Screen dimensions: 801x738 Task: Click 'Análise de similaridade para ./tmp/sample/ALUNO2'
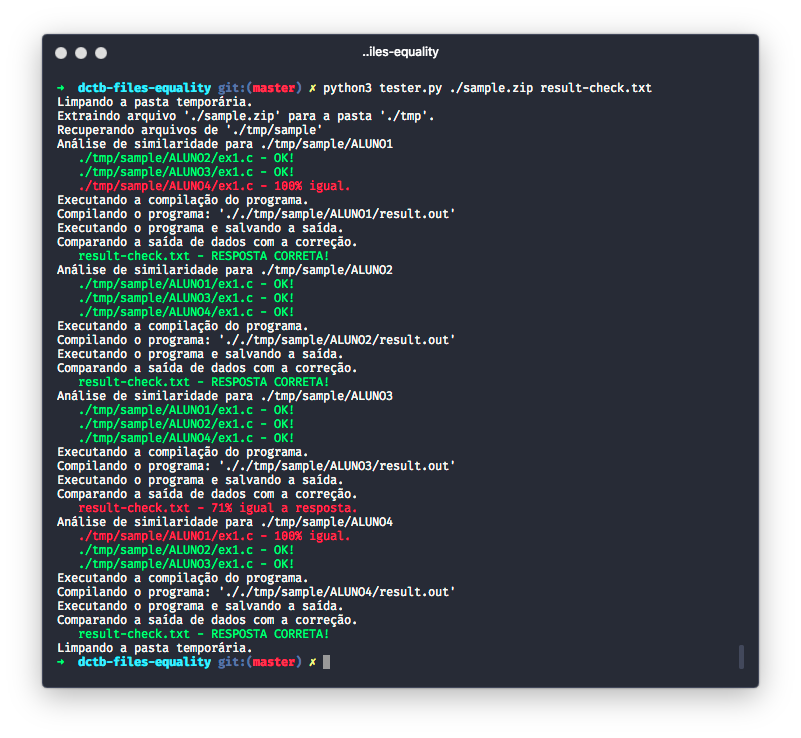coord(225,270)
